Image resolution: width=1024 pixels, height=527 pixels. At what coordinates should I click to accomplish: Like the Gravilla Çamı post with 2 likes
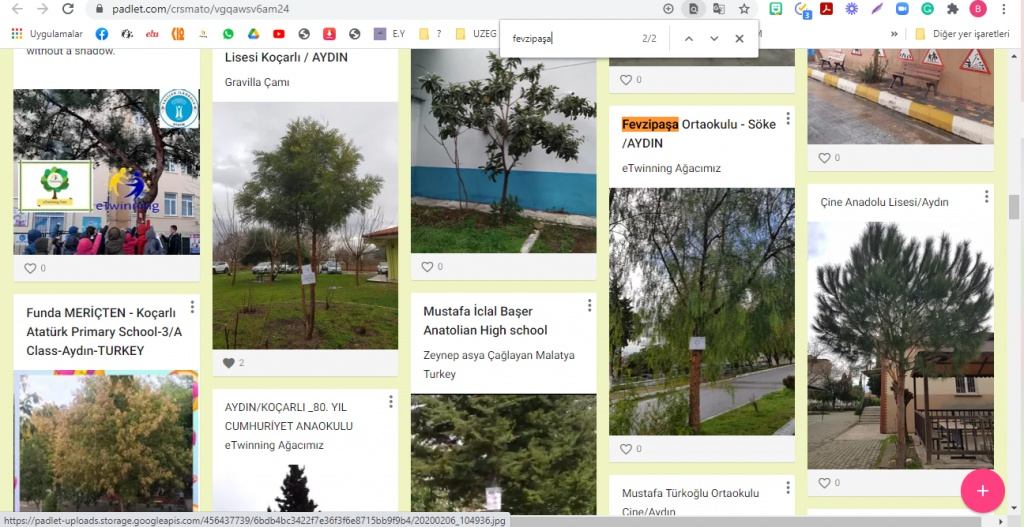tap(229, 363)
